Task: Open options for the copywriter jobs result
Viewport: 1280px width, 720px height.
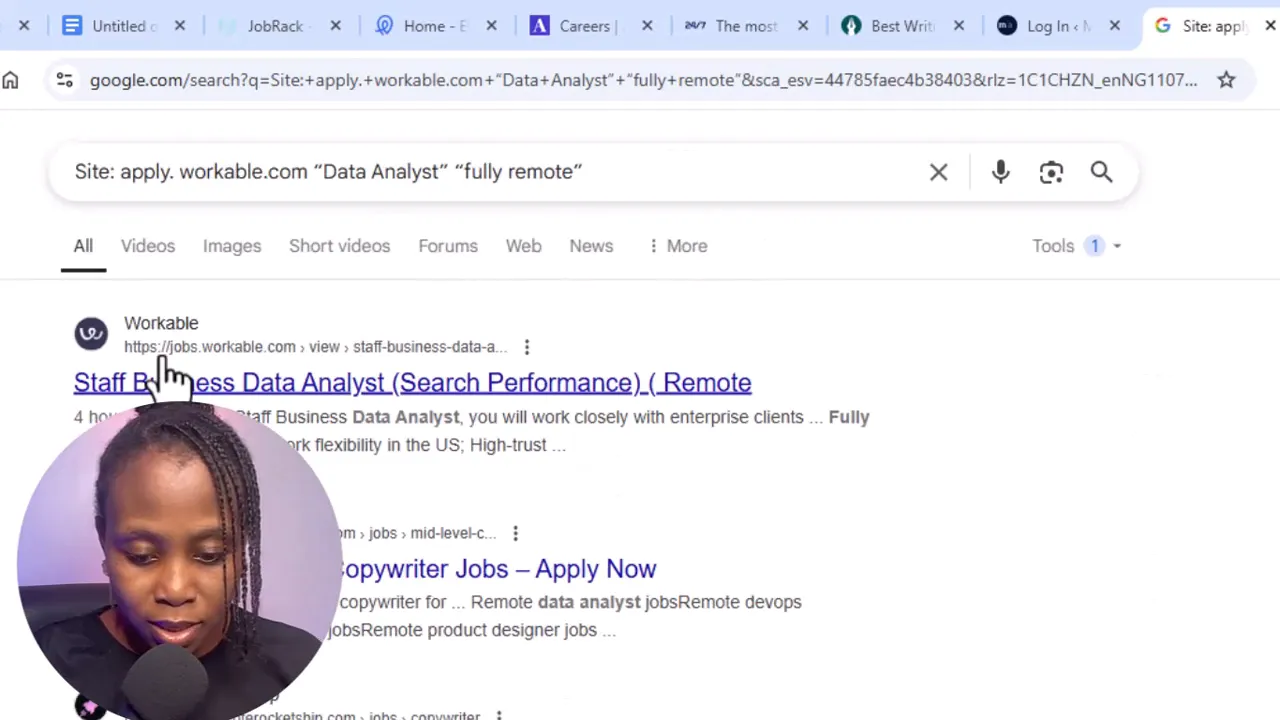Action: click(515, 533)
